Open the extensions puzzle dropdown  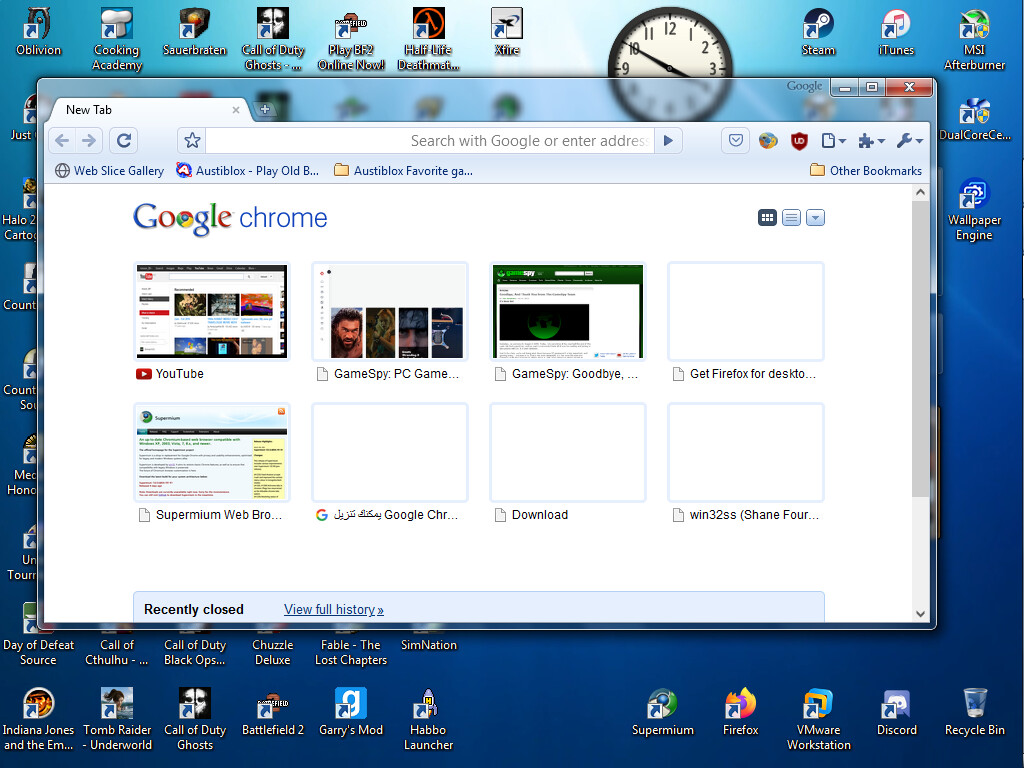point(871,140)
